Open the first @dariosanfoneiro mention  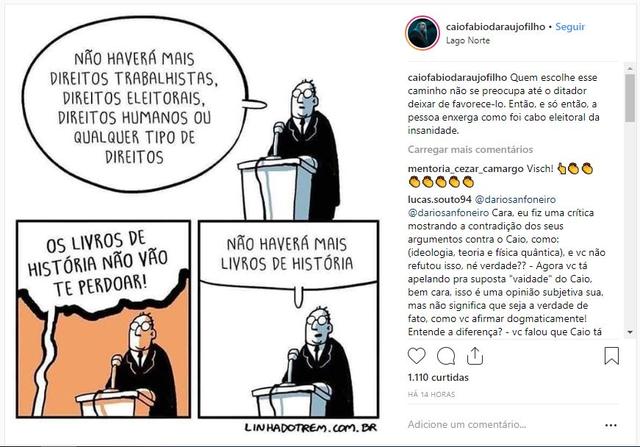pyautogui.click(x=516, y=200)
